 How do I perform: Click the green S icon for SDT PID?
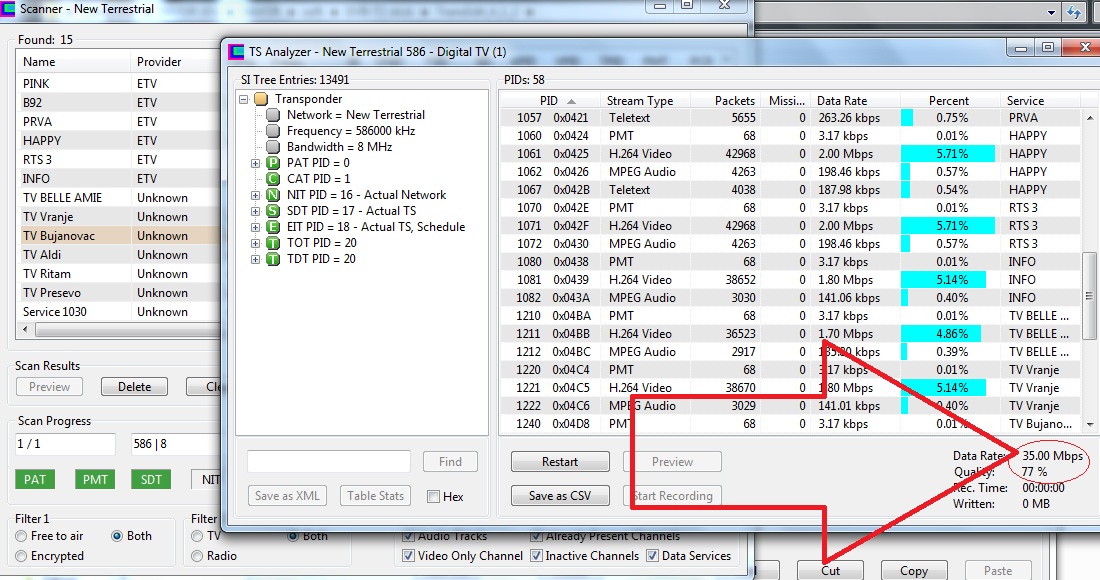[273, 211]
